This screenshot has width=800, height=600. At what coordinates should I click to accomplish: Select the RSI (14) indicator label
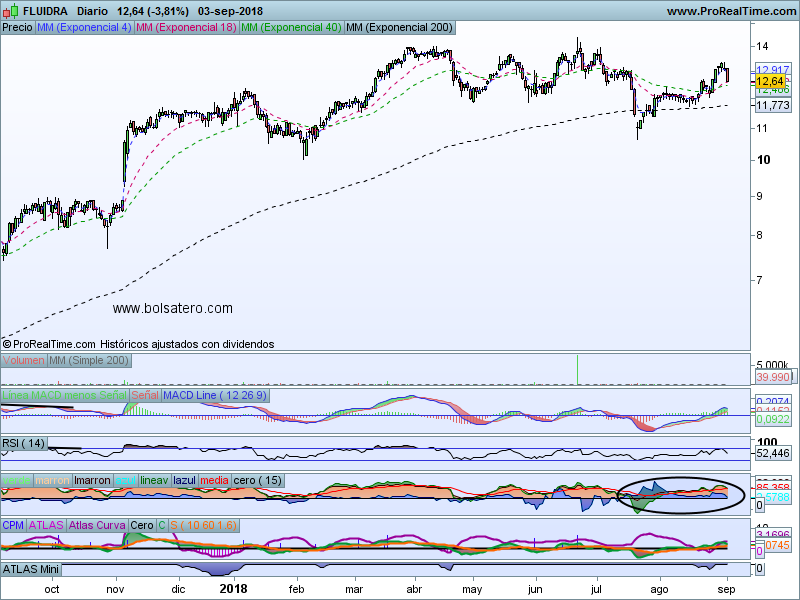pos(24,443)
